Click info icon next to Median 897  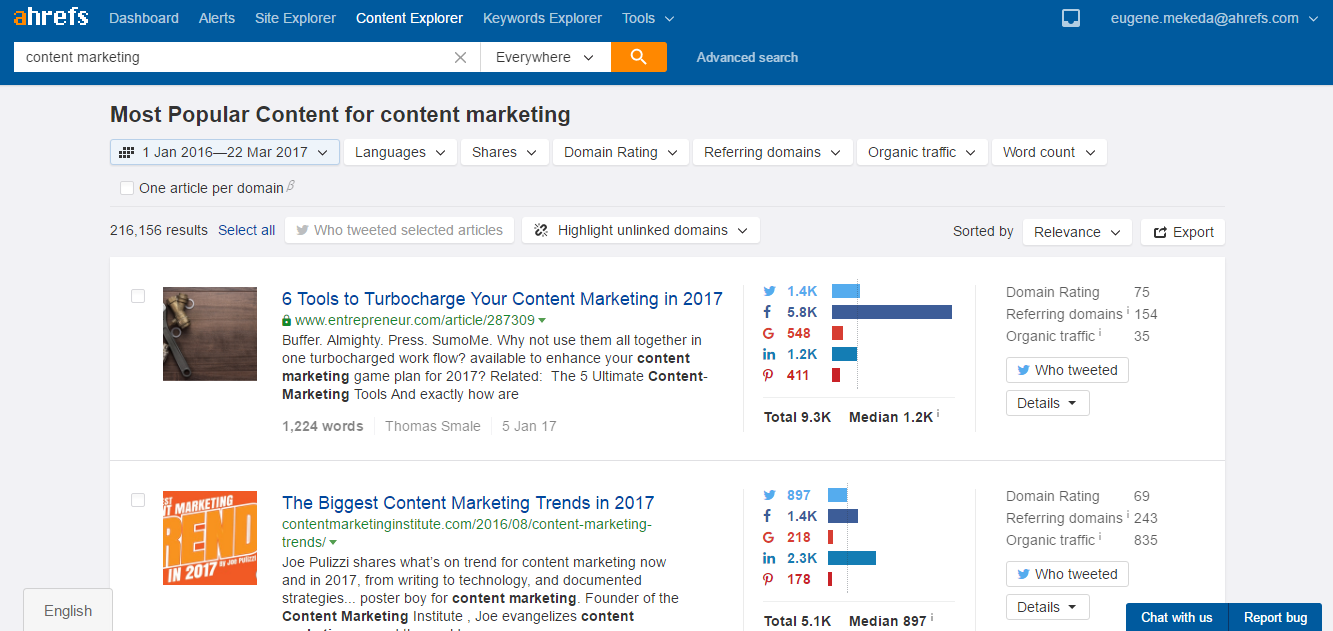coord(932,618)
